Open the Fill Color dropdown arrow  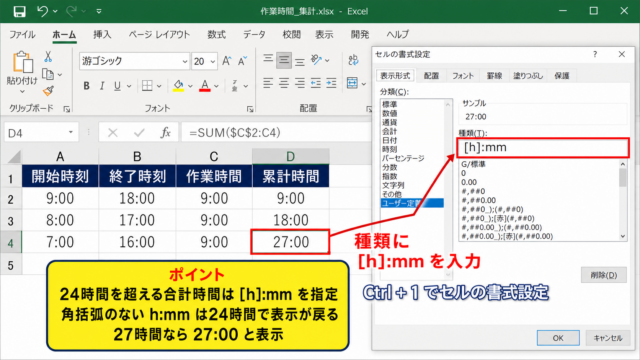click(190, 86)
